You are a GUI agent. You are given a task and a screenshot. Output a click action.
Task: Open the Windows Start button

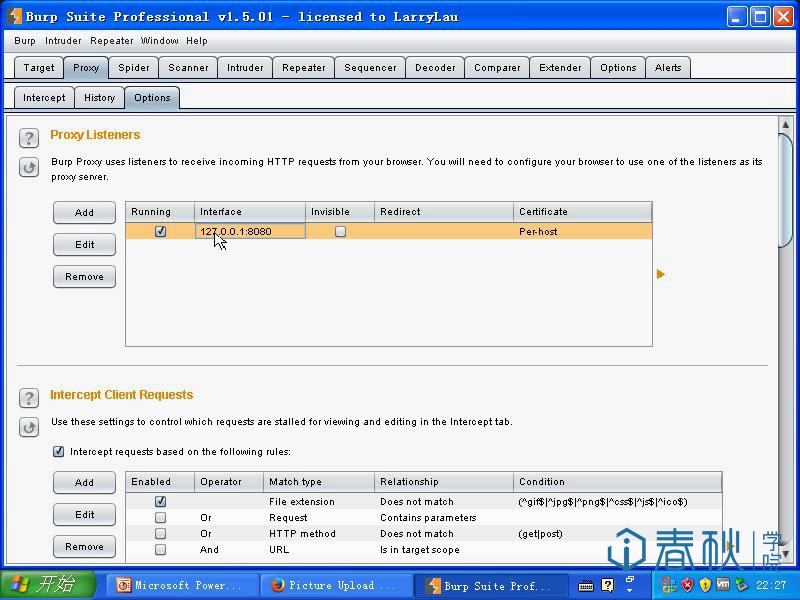(48, 585)
